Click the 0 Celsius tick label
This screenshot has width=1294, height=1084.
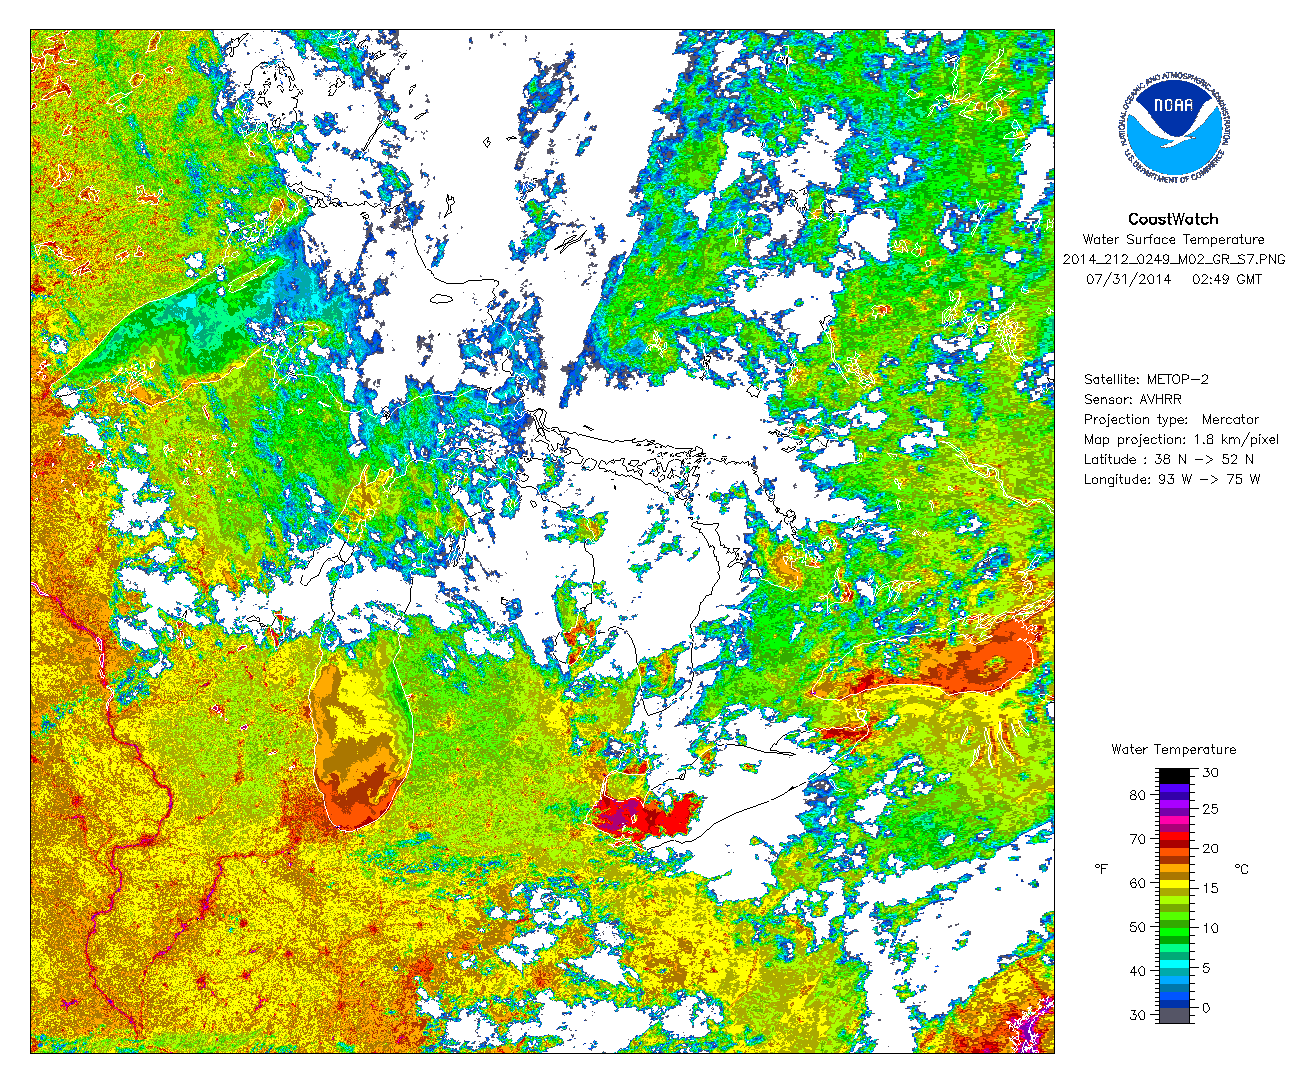pos(1207,1008)
